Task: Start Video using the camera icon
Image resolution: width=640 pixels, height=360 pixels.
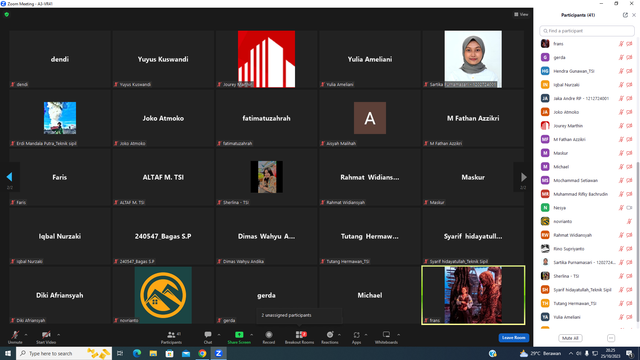Action: [46, 335]
